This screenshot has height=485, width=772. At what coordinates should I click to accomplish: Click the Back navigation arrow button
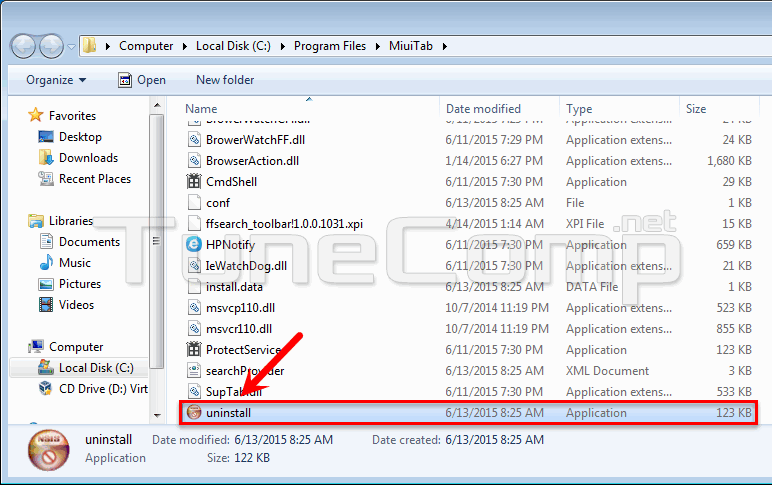point(23,46)
